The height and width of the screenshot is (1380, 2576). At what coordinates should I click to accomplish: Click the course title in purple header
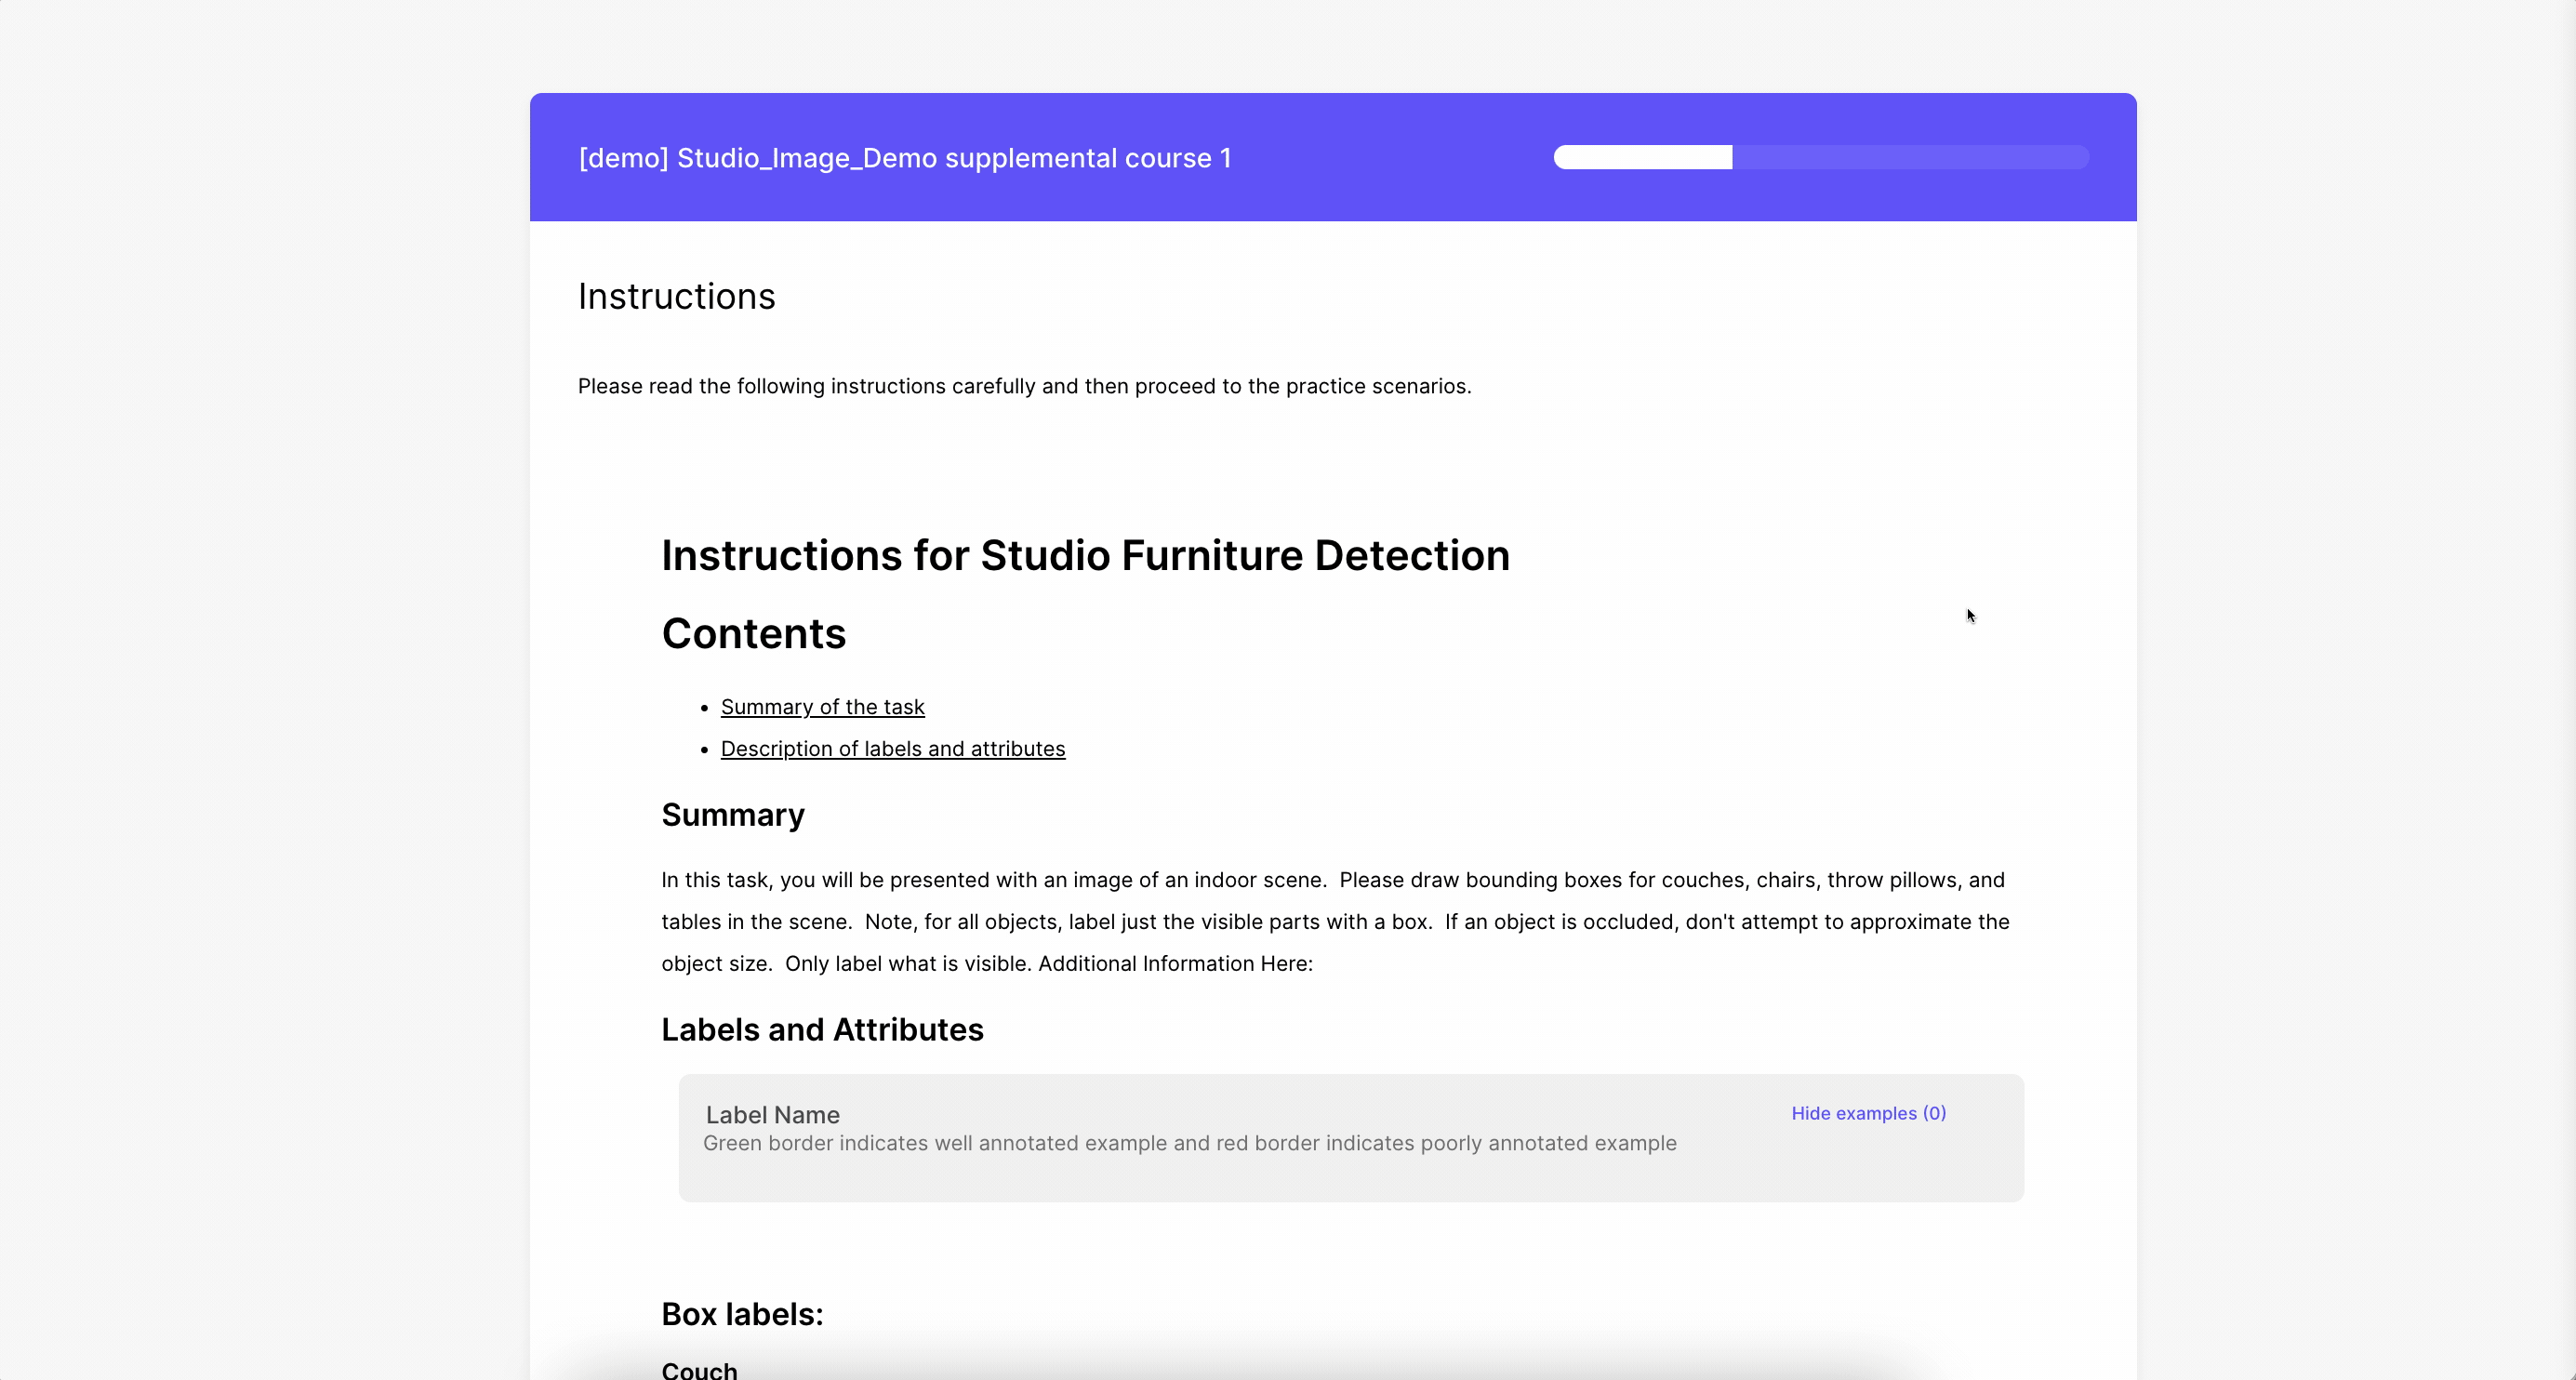(x=904, y=158)
